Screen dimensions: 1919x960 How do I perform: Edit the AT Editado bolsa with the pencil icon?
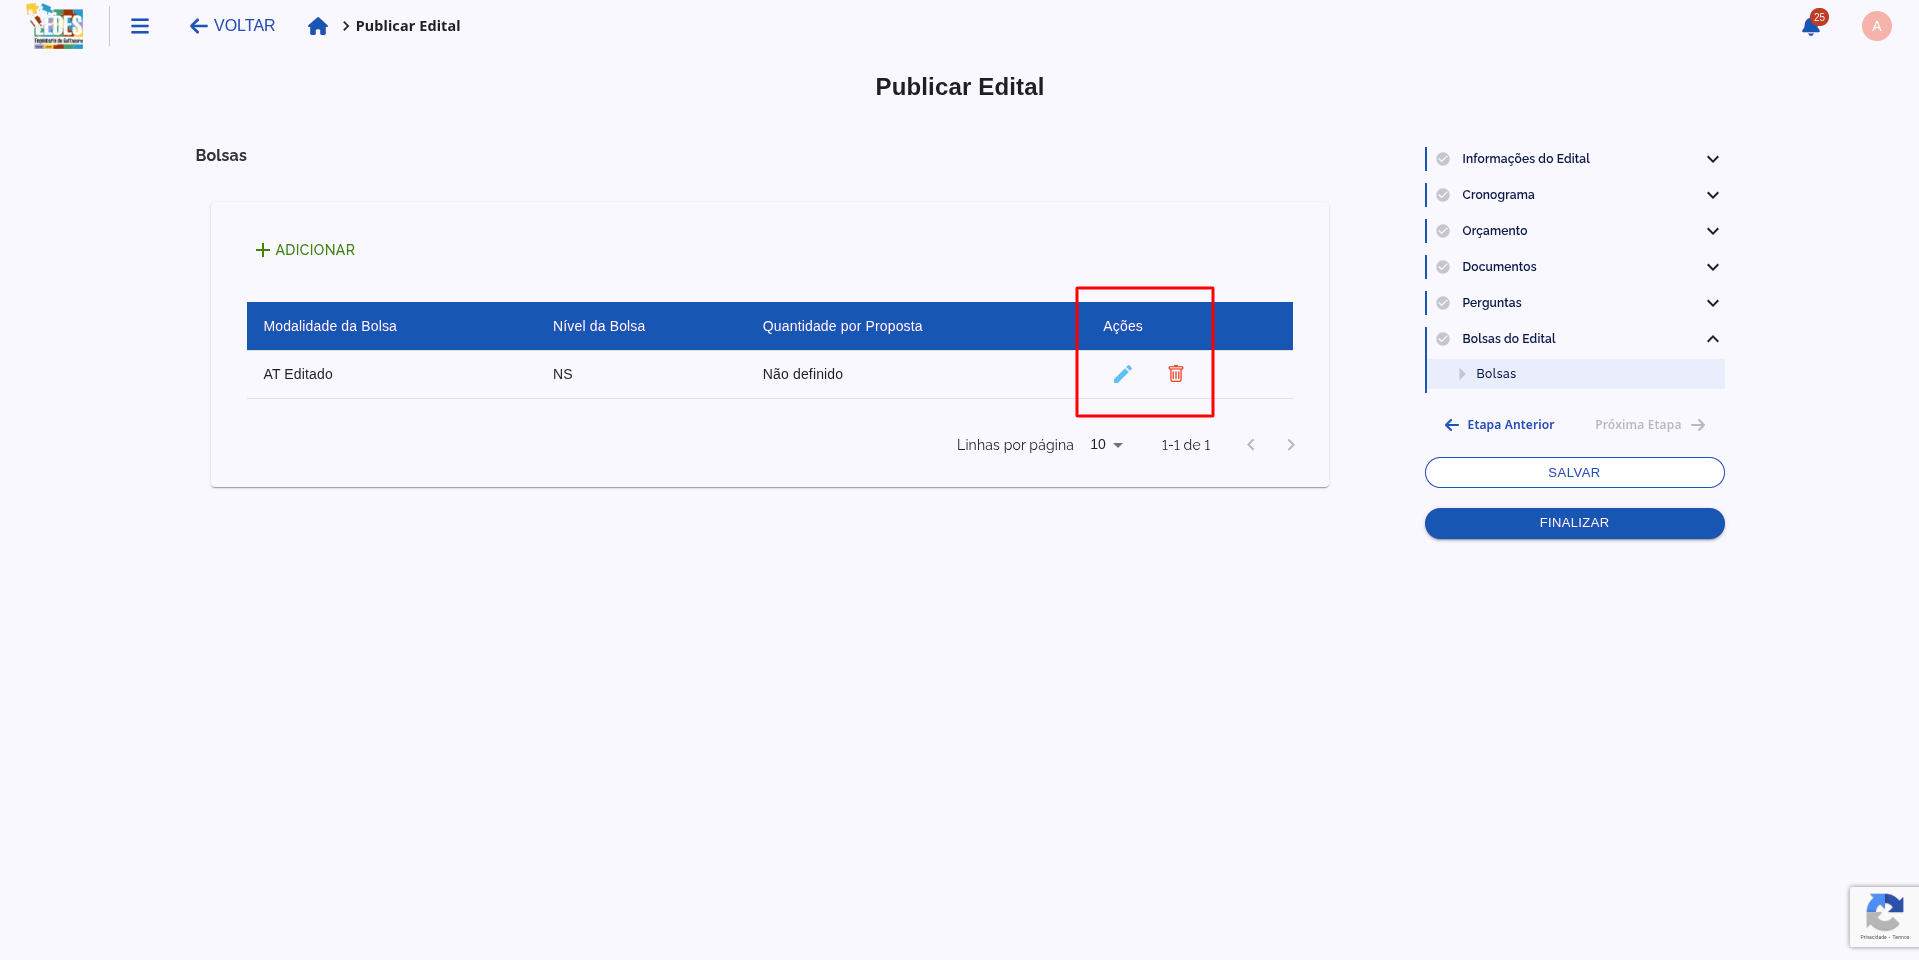point(1123,374)
